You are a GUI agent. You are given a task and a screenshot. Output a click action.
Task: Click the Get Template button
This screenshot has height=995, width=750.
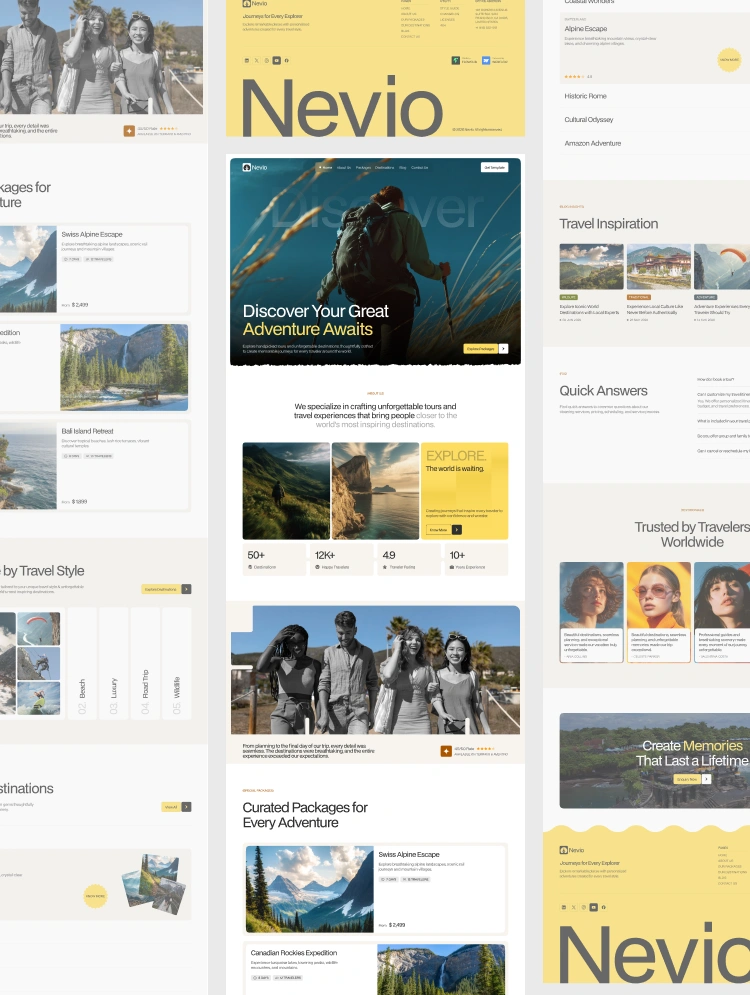[x=494, y=168]
